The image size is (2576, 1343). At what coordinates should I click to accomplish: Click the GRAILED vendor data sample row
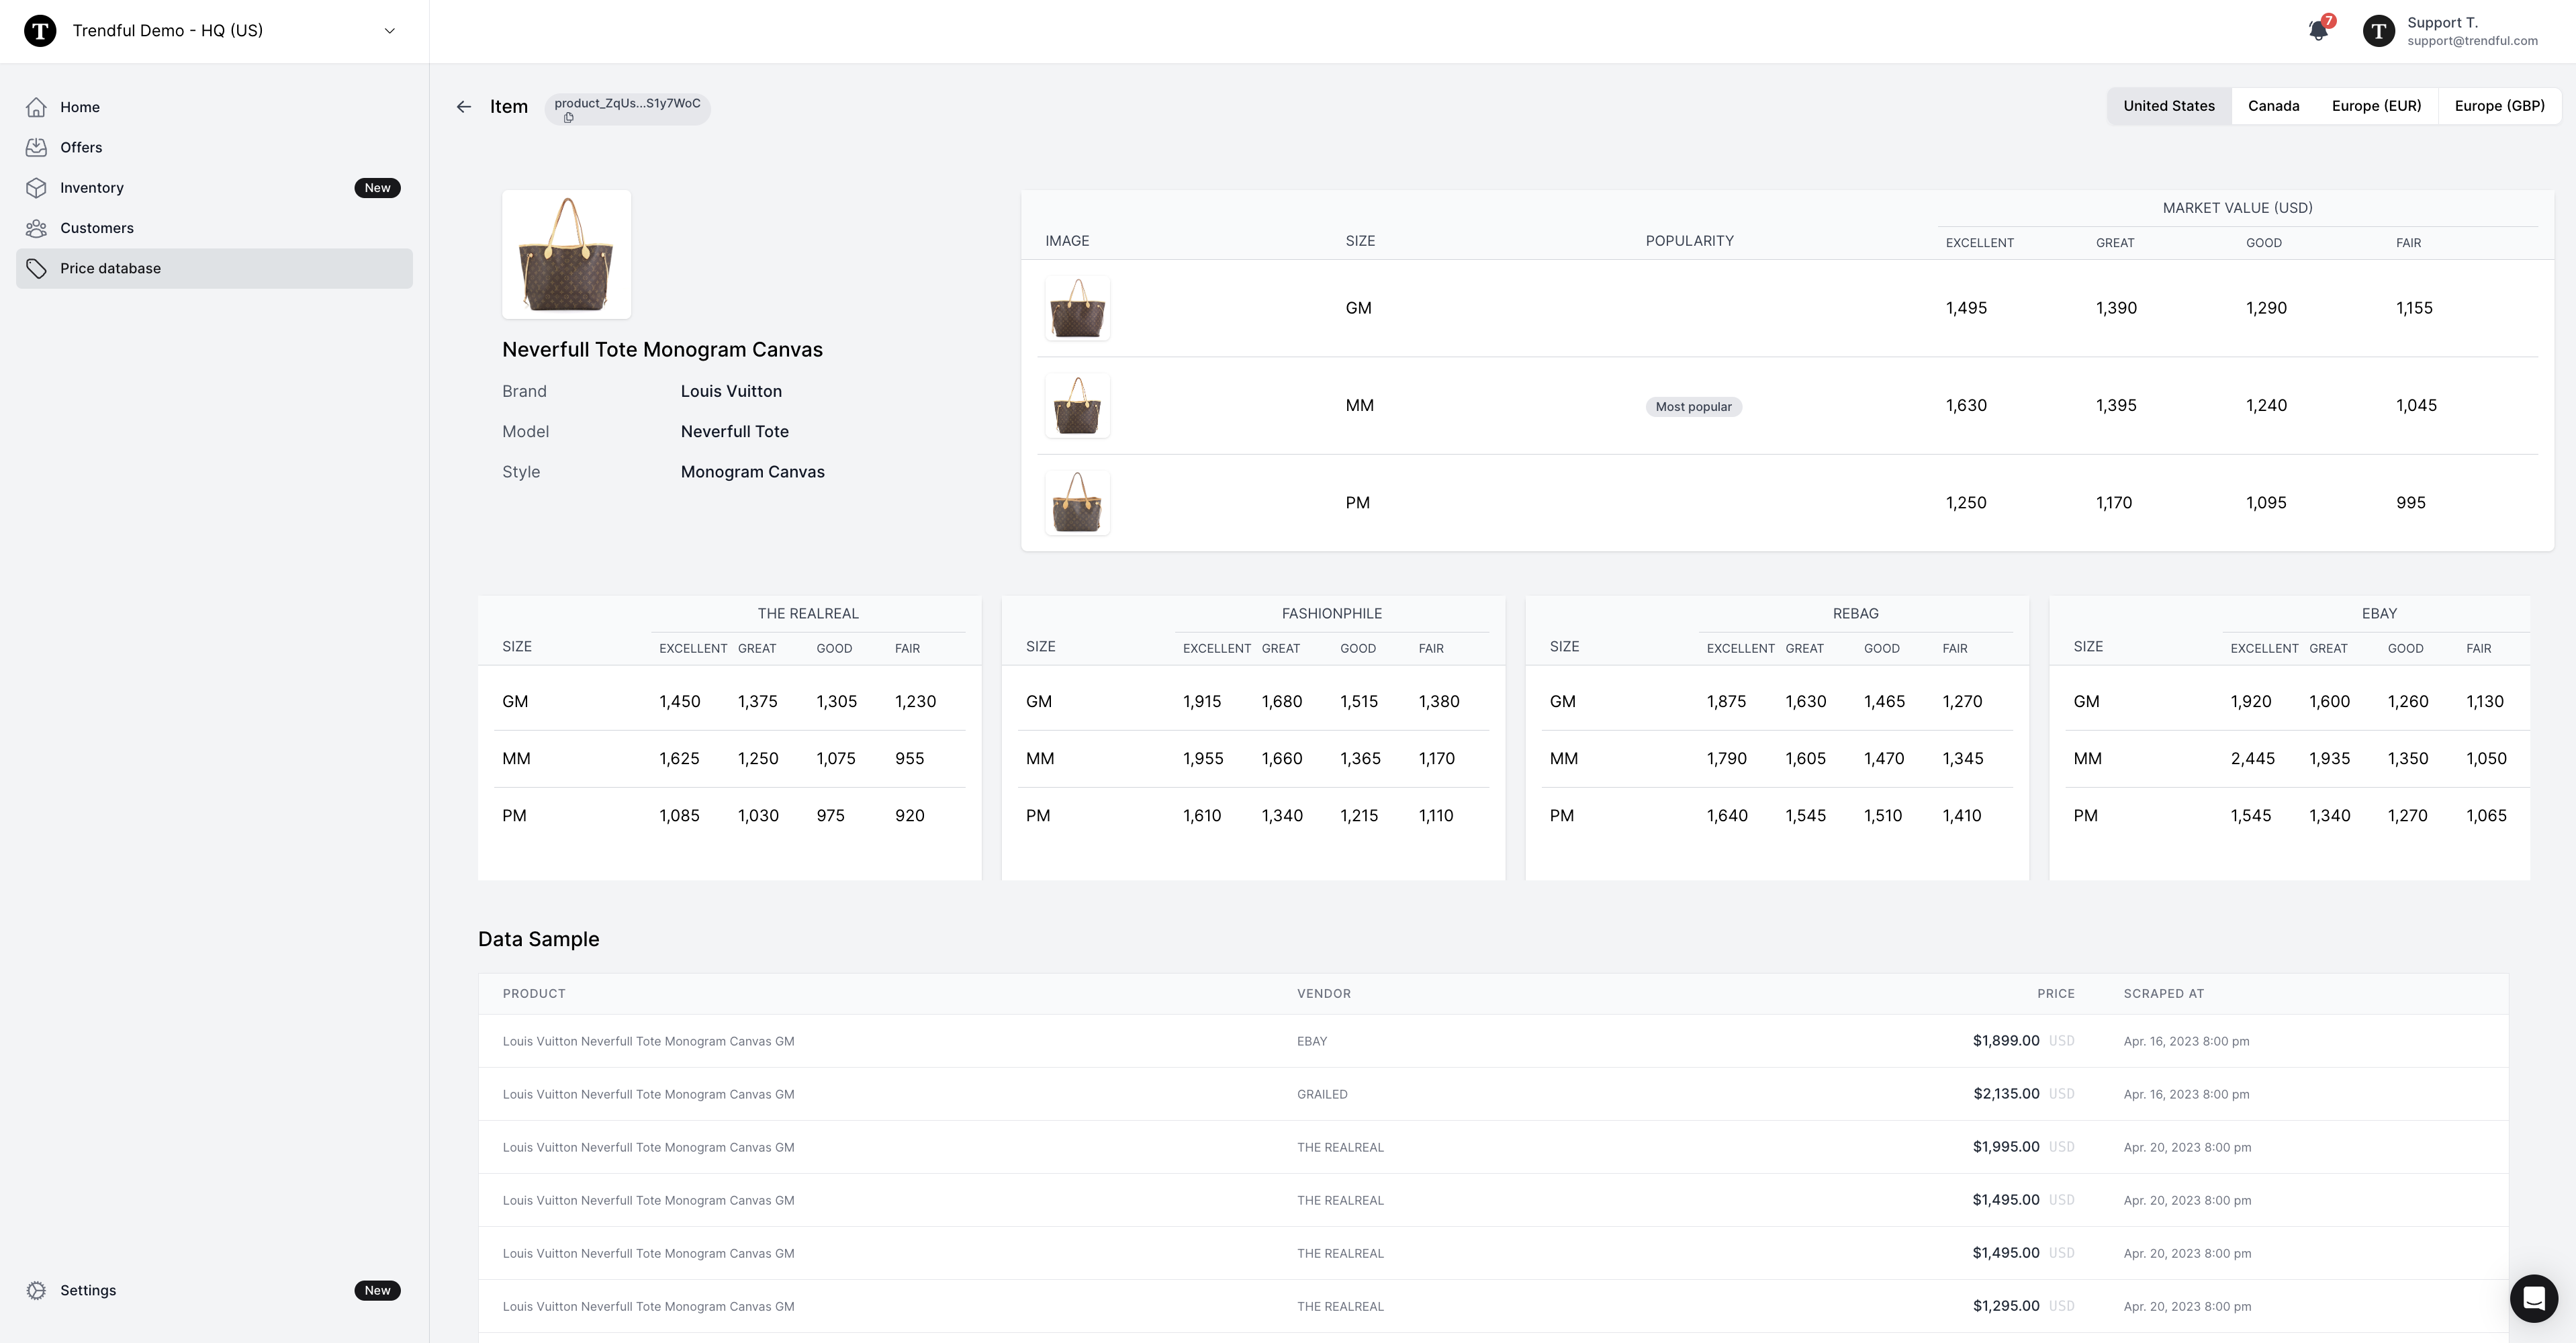click(x=1493, y=1094)
